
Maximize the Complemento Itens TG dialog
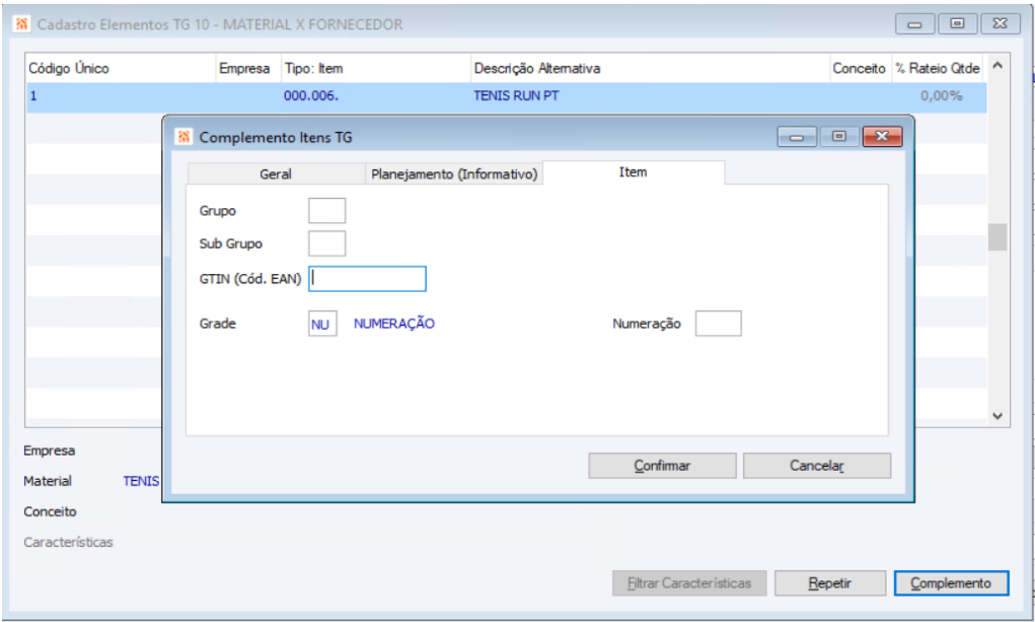(839, 137)
